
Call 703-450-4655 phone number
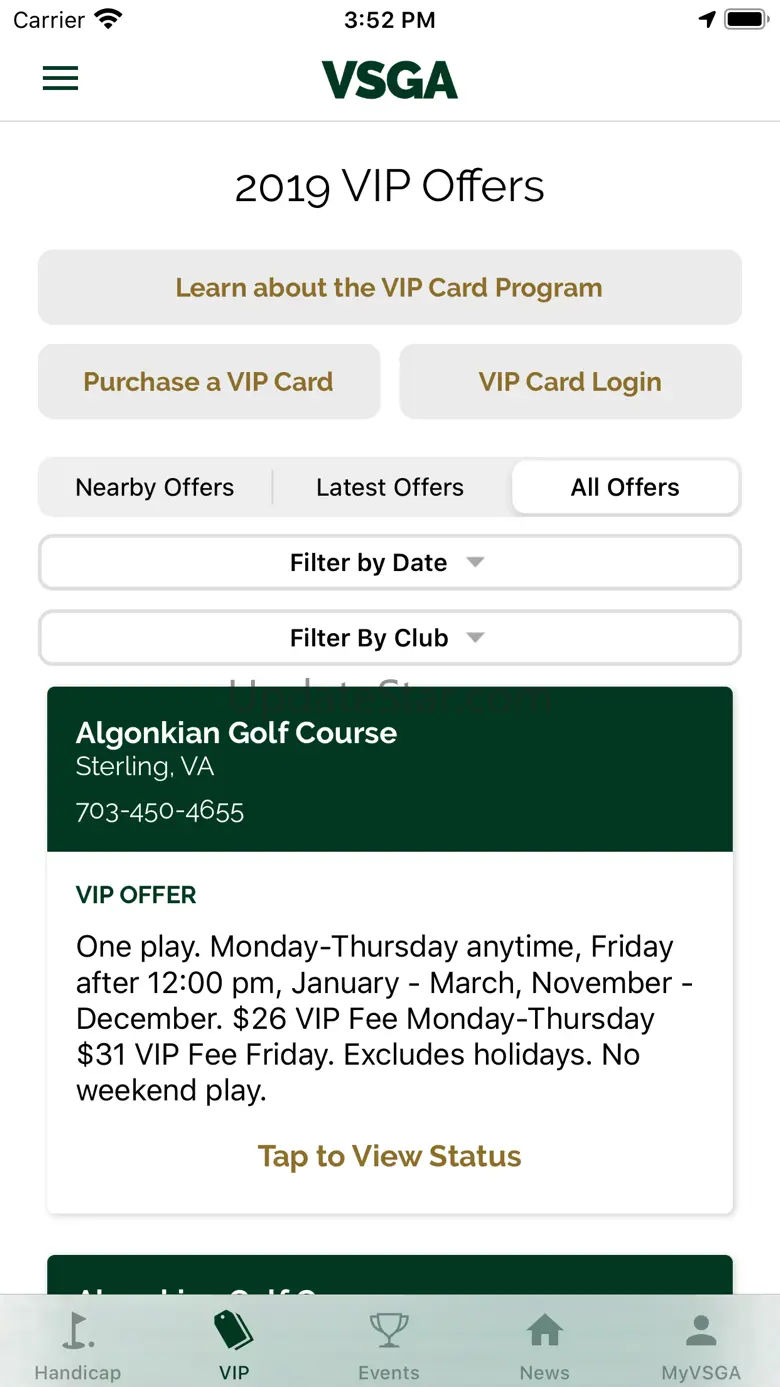[160, 810]
